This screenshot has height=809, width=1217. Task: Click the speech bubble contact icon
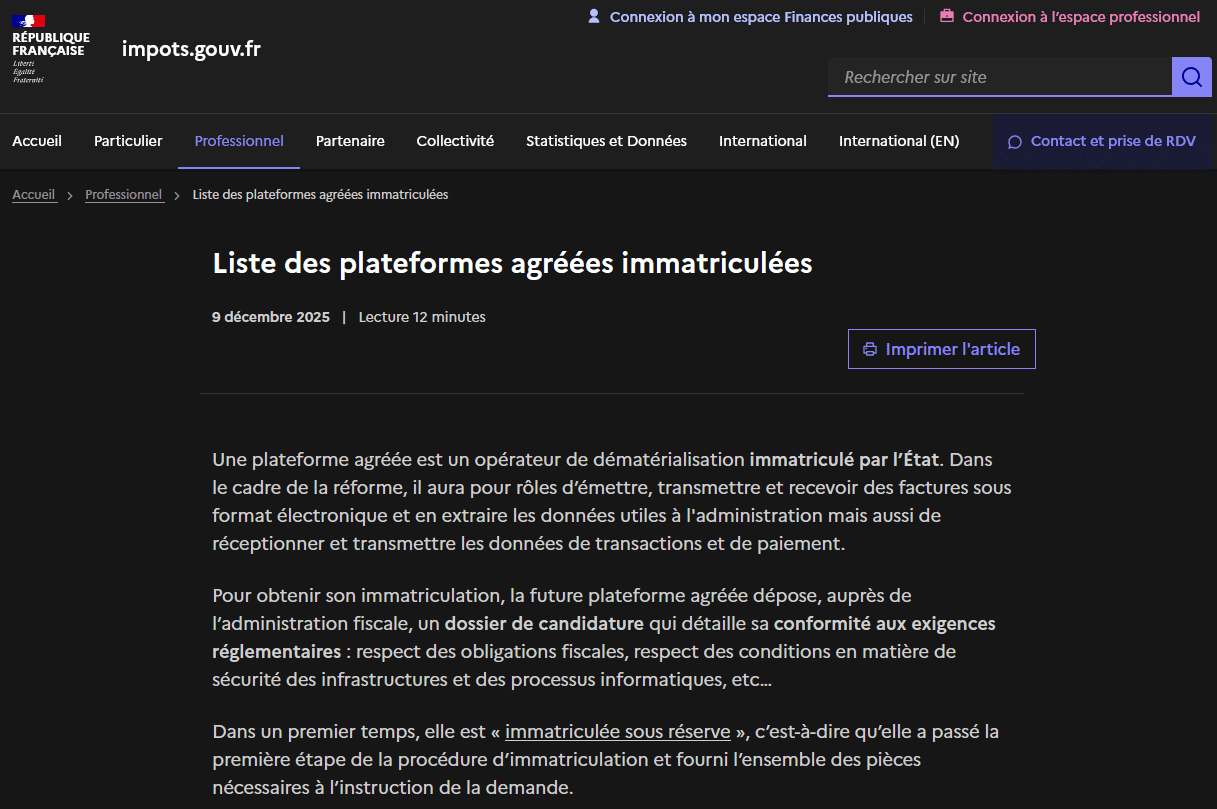click(x=1014, y=142)
